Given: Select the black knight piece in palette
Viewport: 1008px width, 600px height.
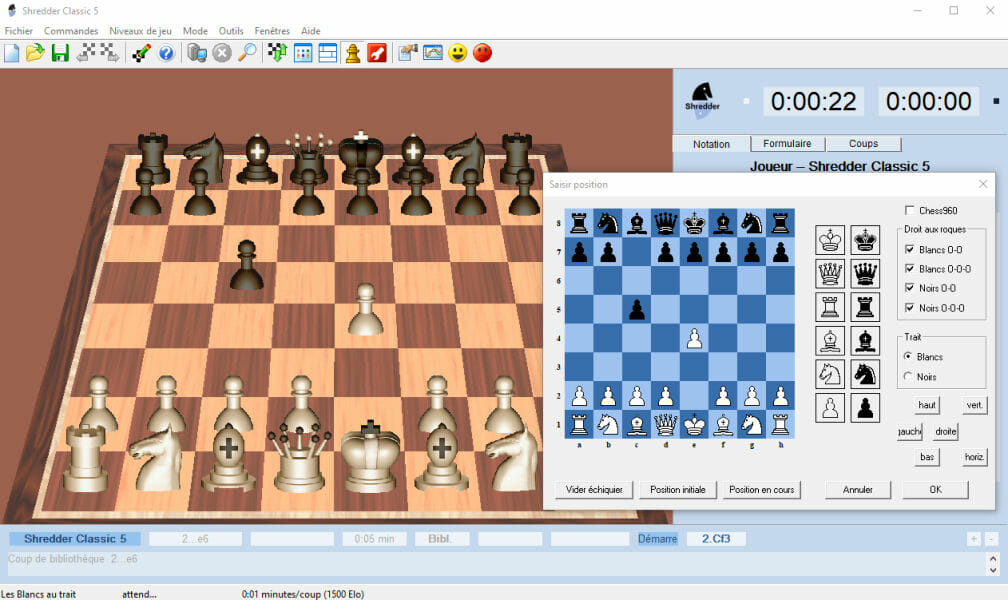Looking at the screenshot, I should coord(865,374).
